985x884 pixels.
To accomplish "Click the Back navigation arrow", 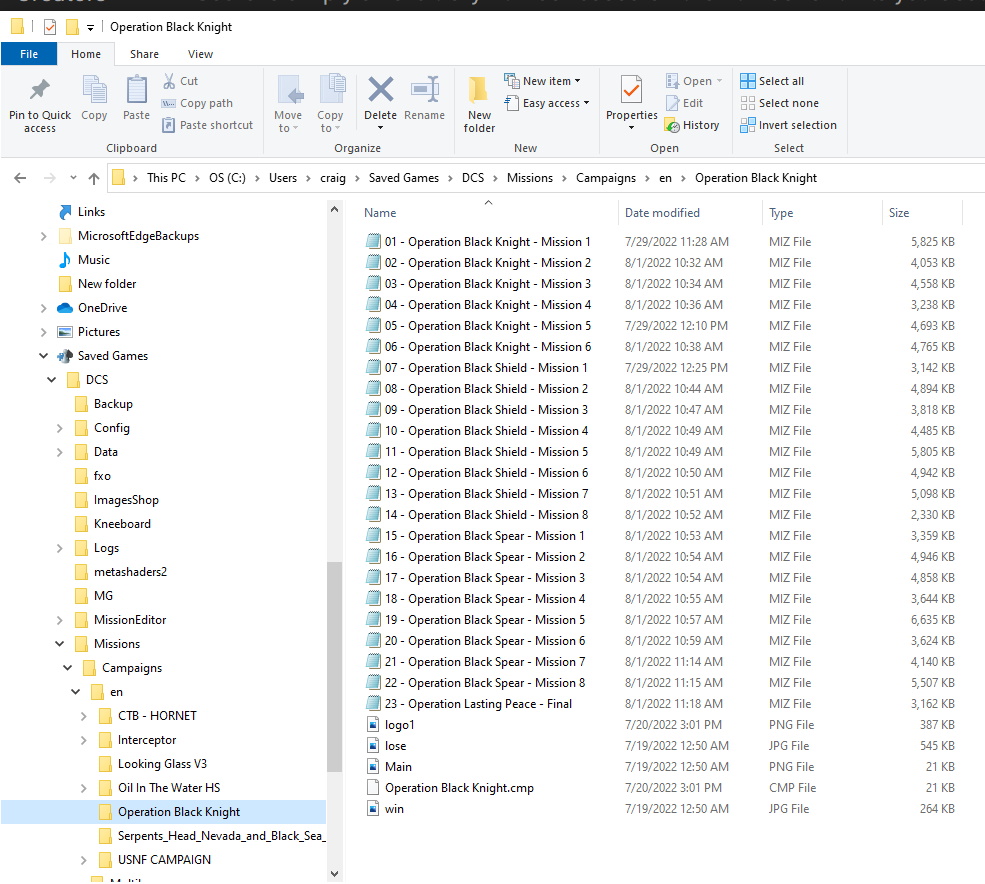I will point(20,178).
